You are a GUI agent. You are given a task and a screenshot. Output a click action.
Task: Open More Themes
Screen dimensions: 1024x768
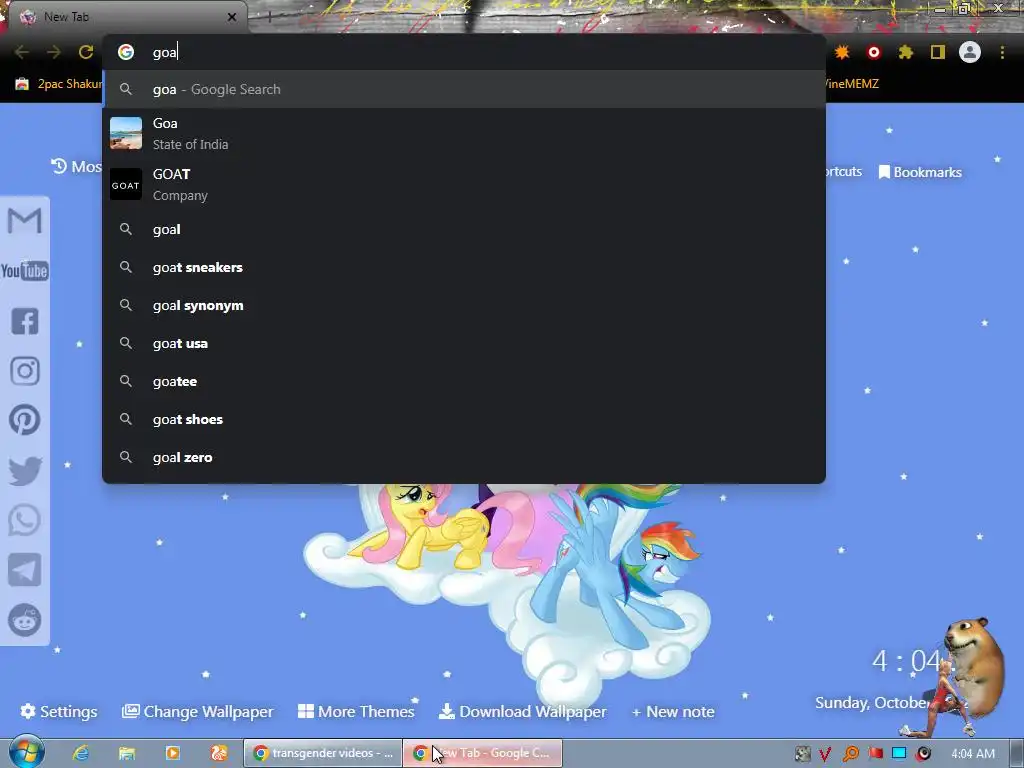[x=356, y=711]
